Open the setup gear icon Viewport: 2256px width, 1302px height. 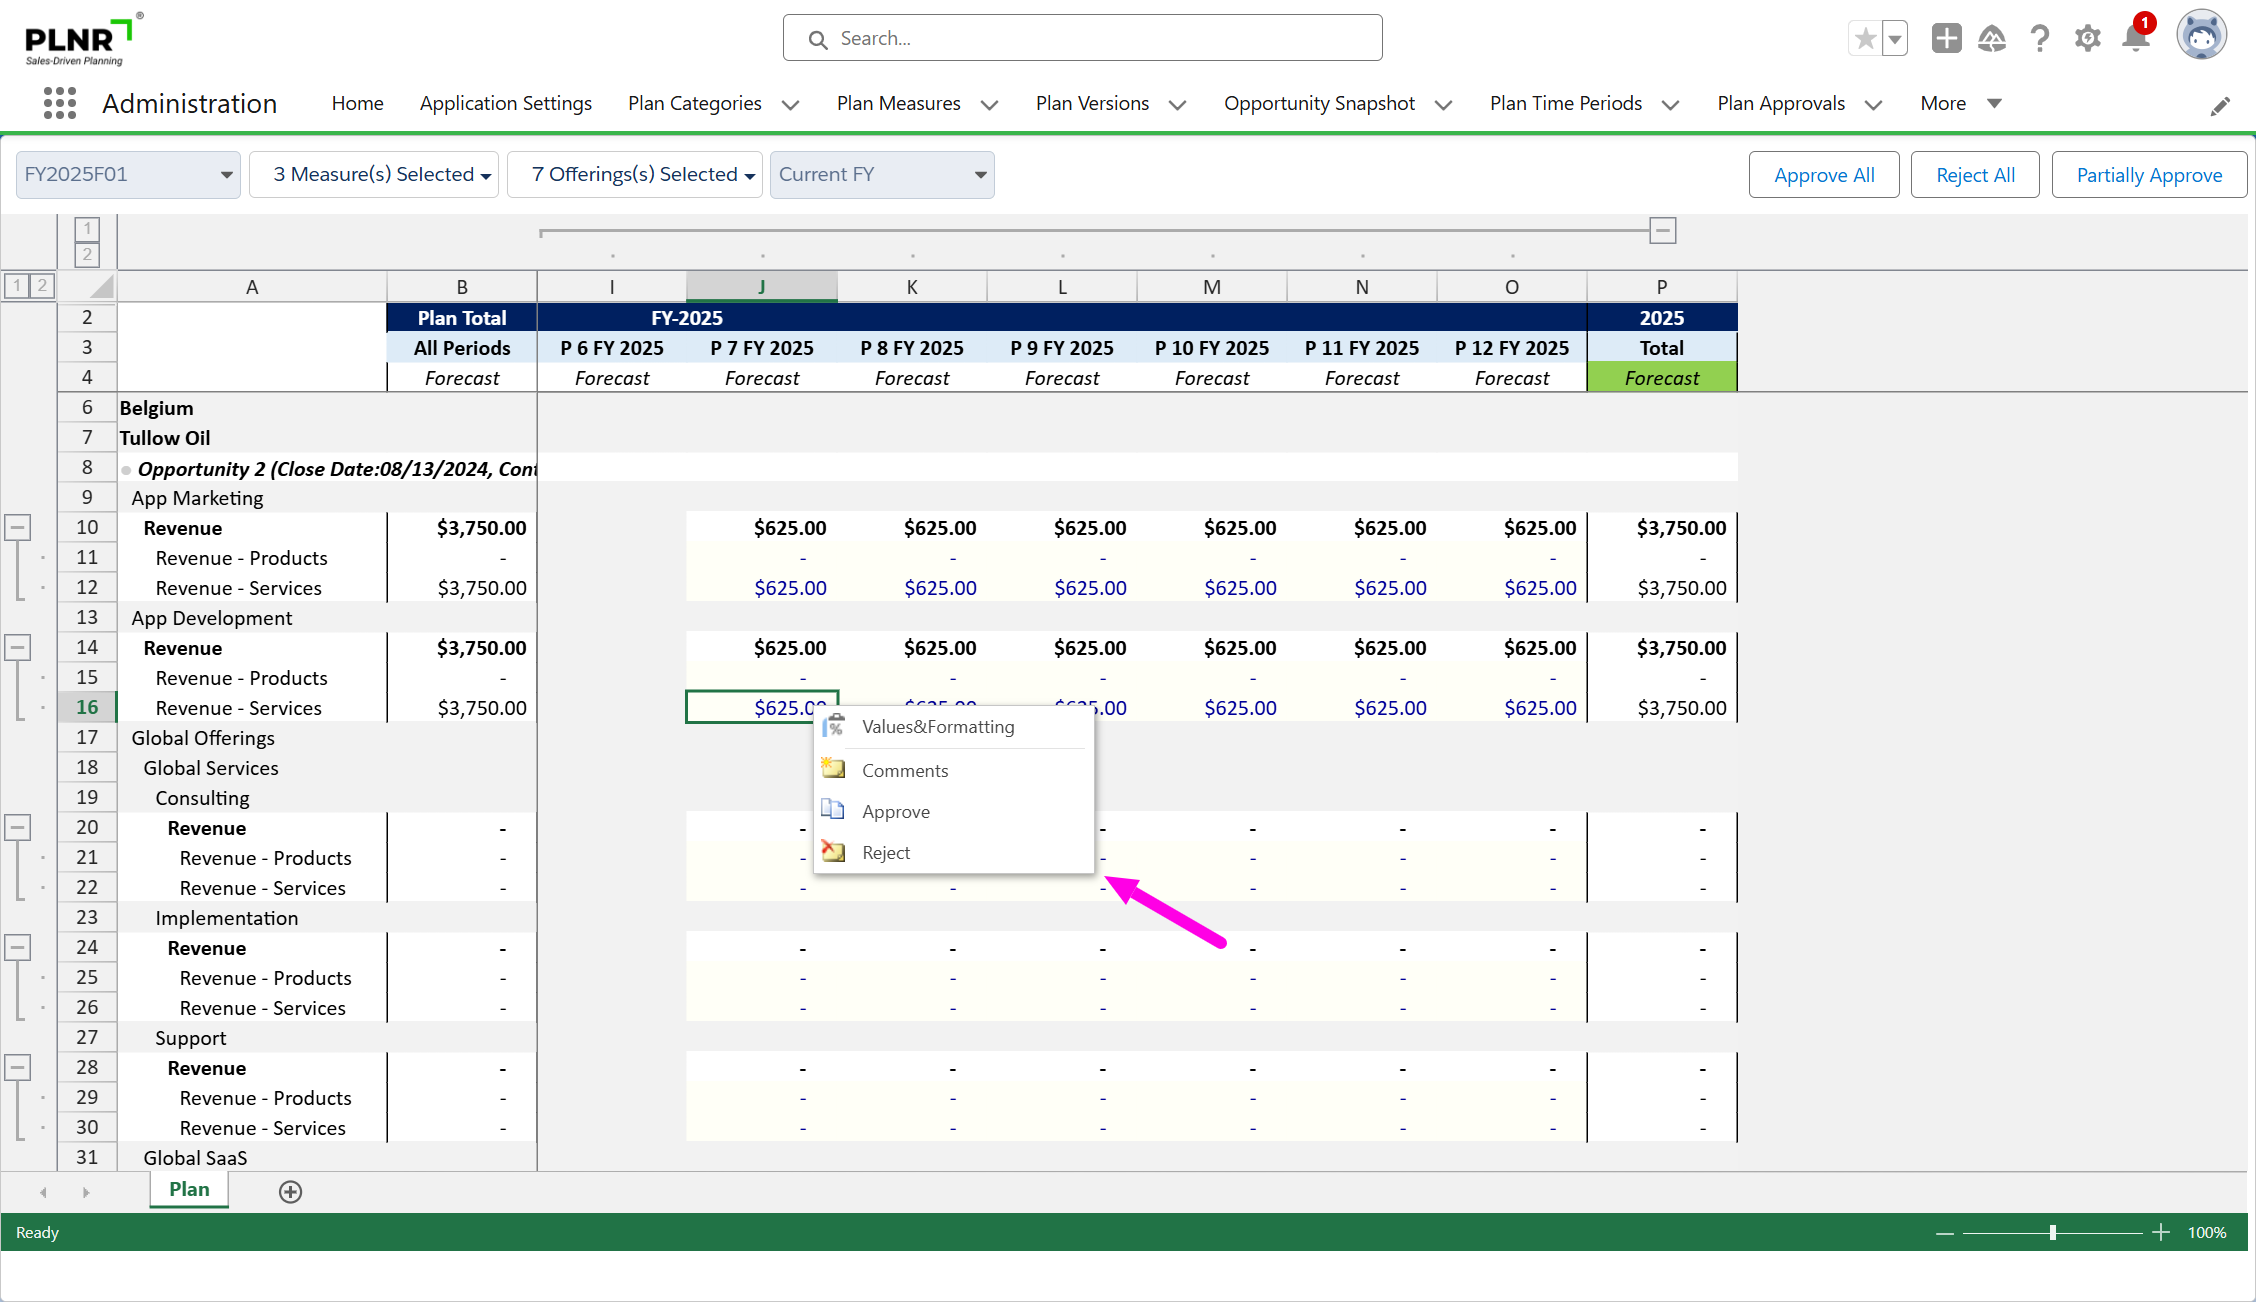(x=2087, y=39)
